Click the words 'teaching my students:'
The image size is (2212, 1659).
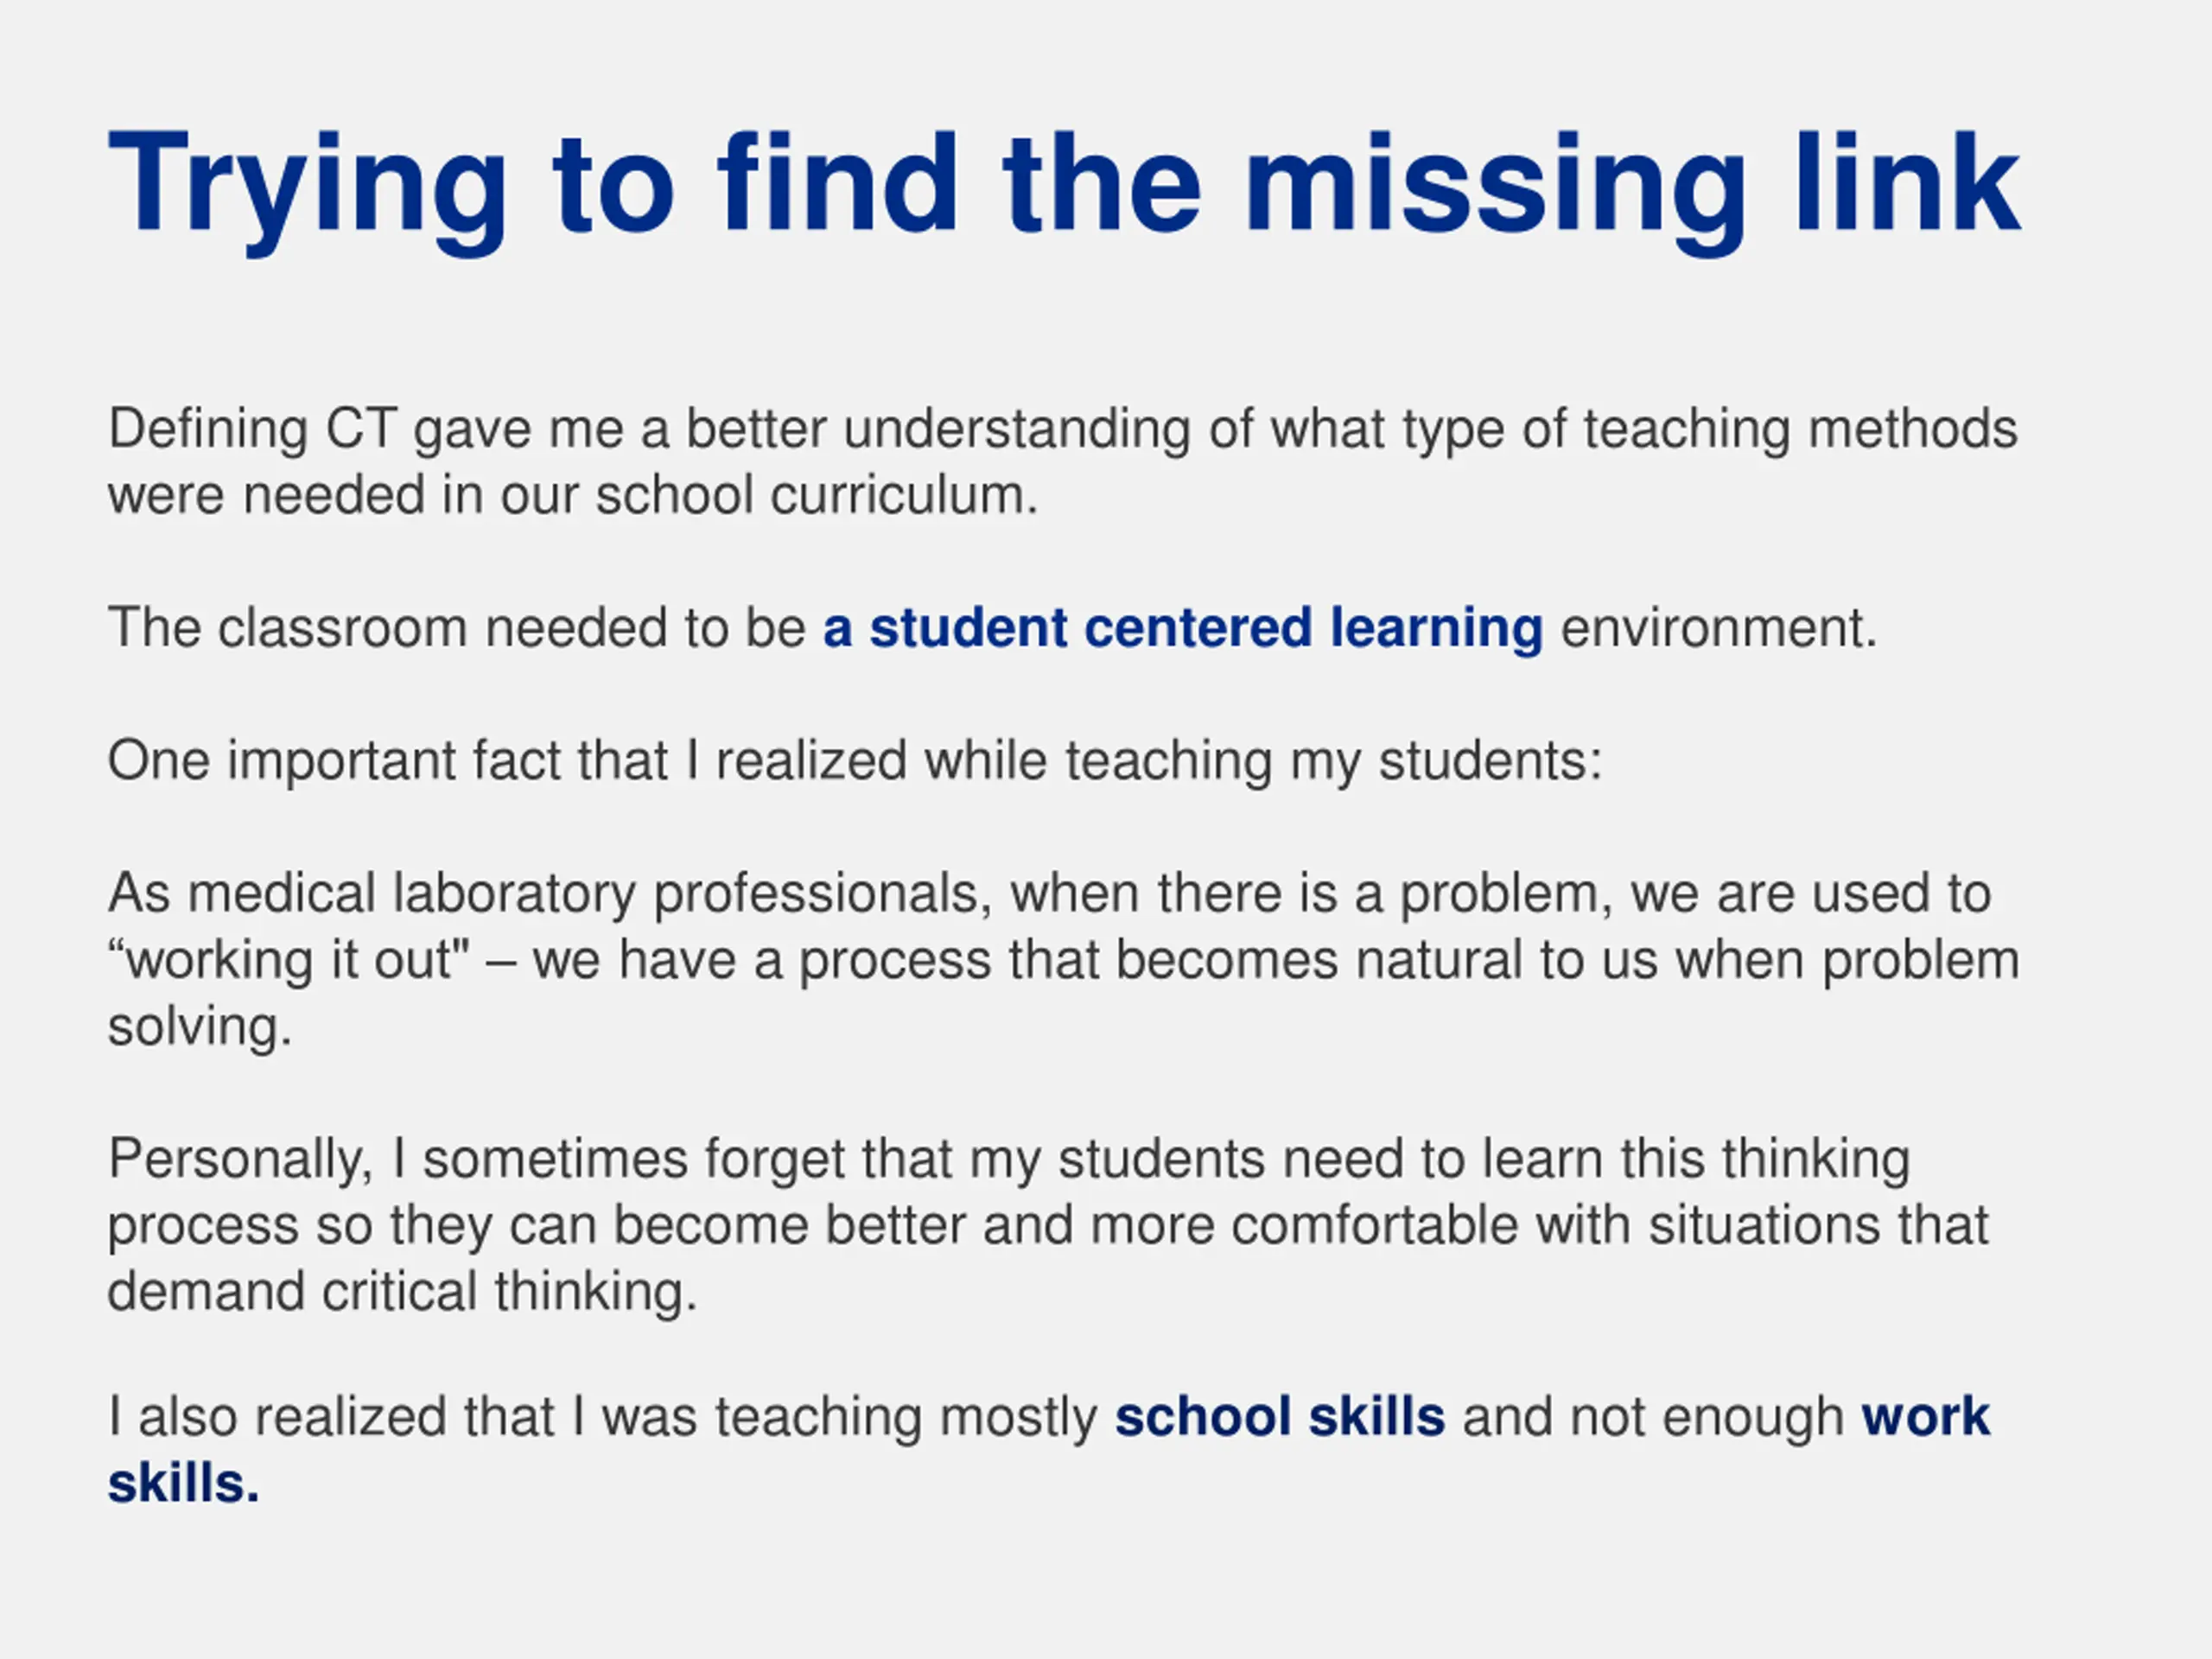(x=1333, y=761)
